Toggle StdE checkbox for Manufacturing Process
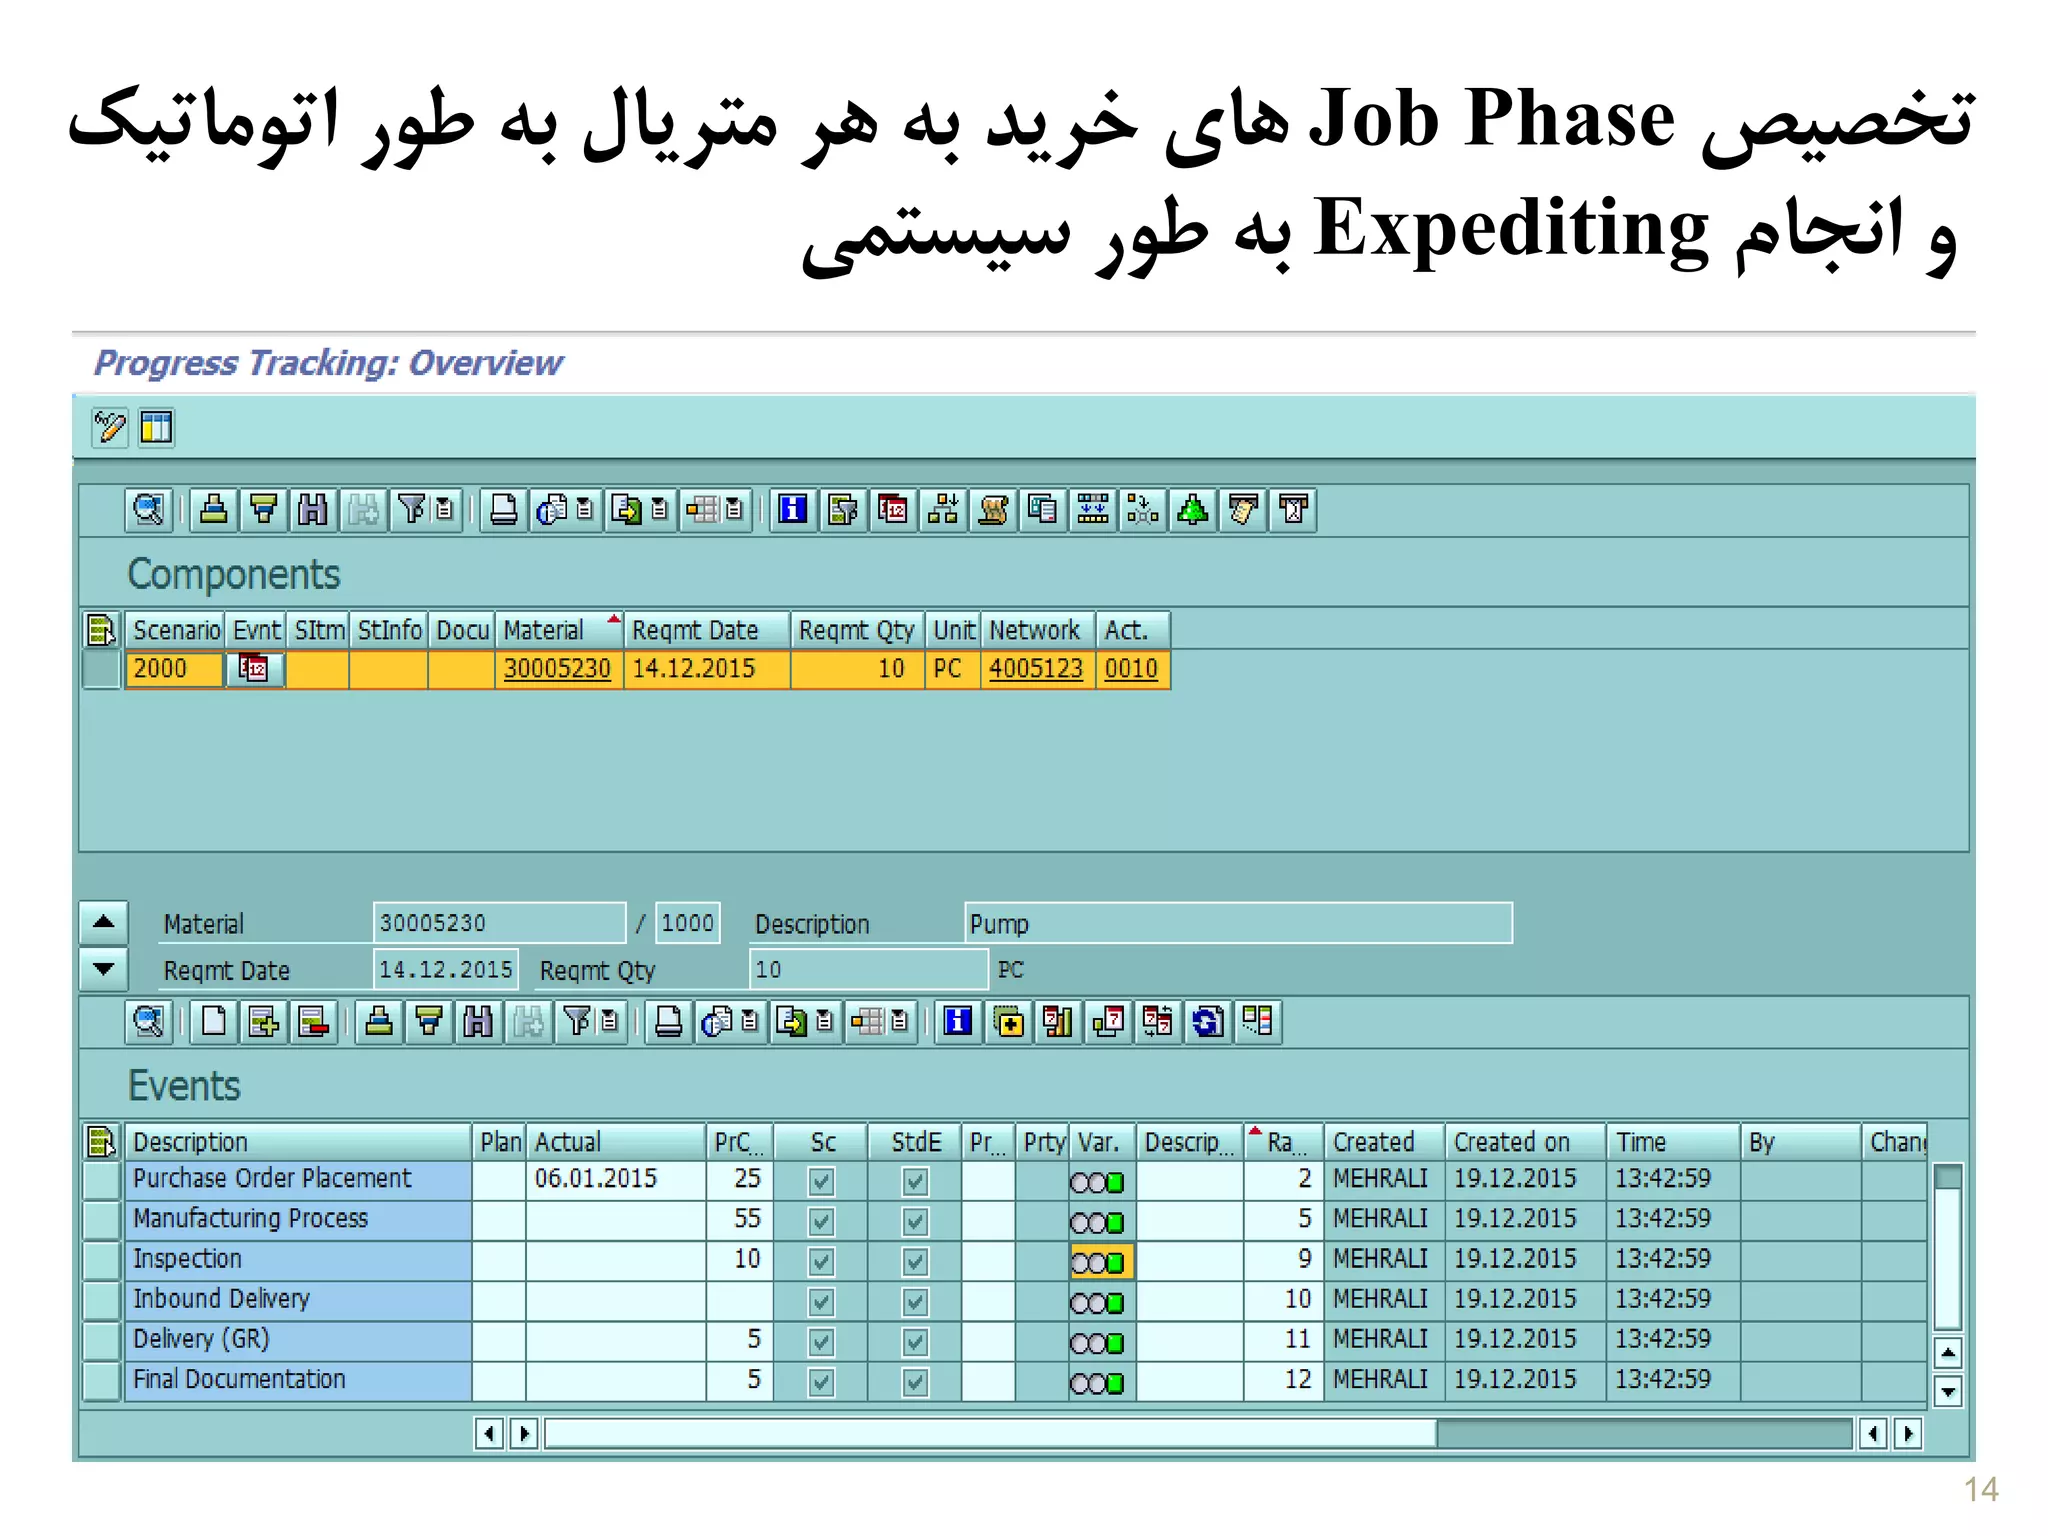 point(914,1222)
